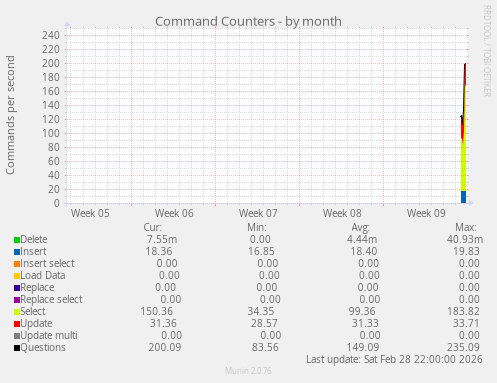Click the blue Insert bar in graph
Viewport: 497px width, 383px height.
(x=463, y=197)
